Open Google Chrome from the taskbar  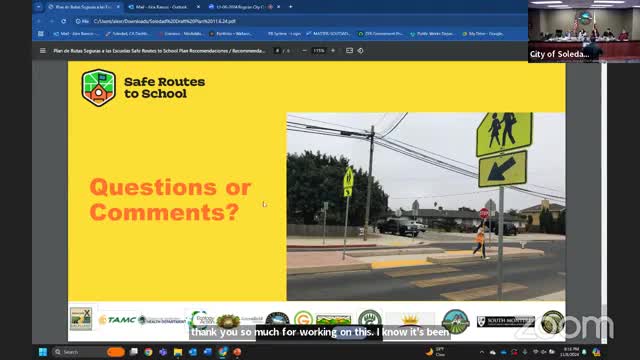click(148, 352)
